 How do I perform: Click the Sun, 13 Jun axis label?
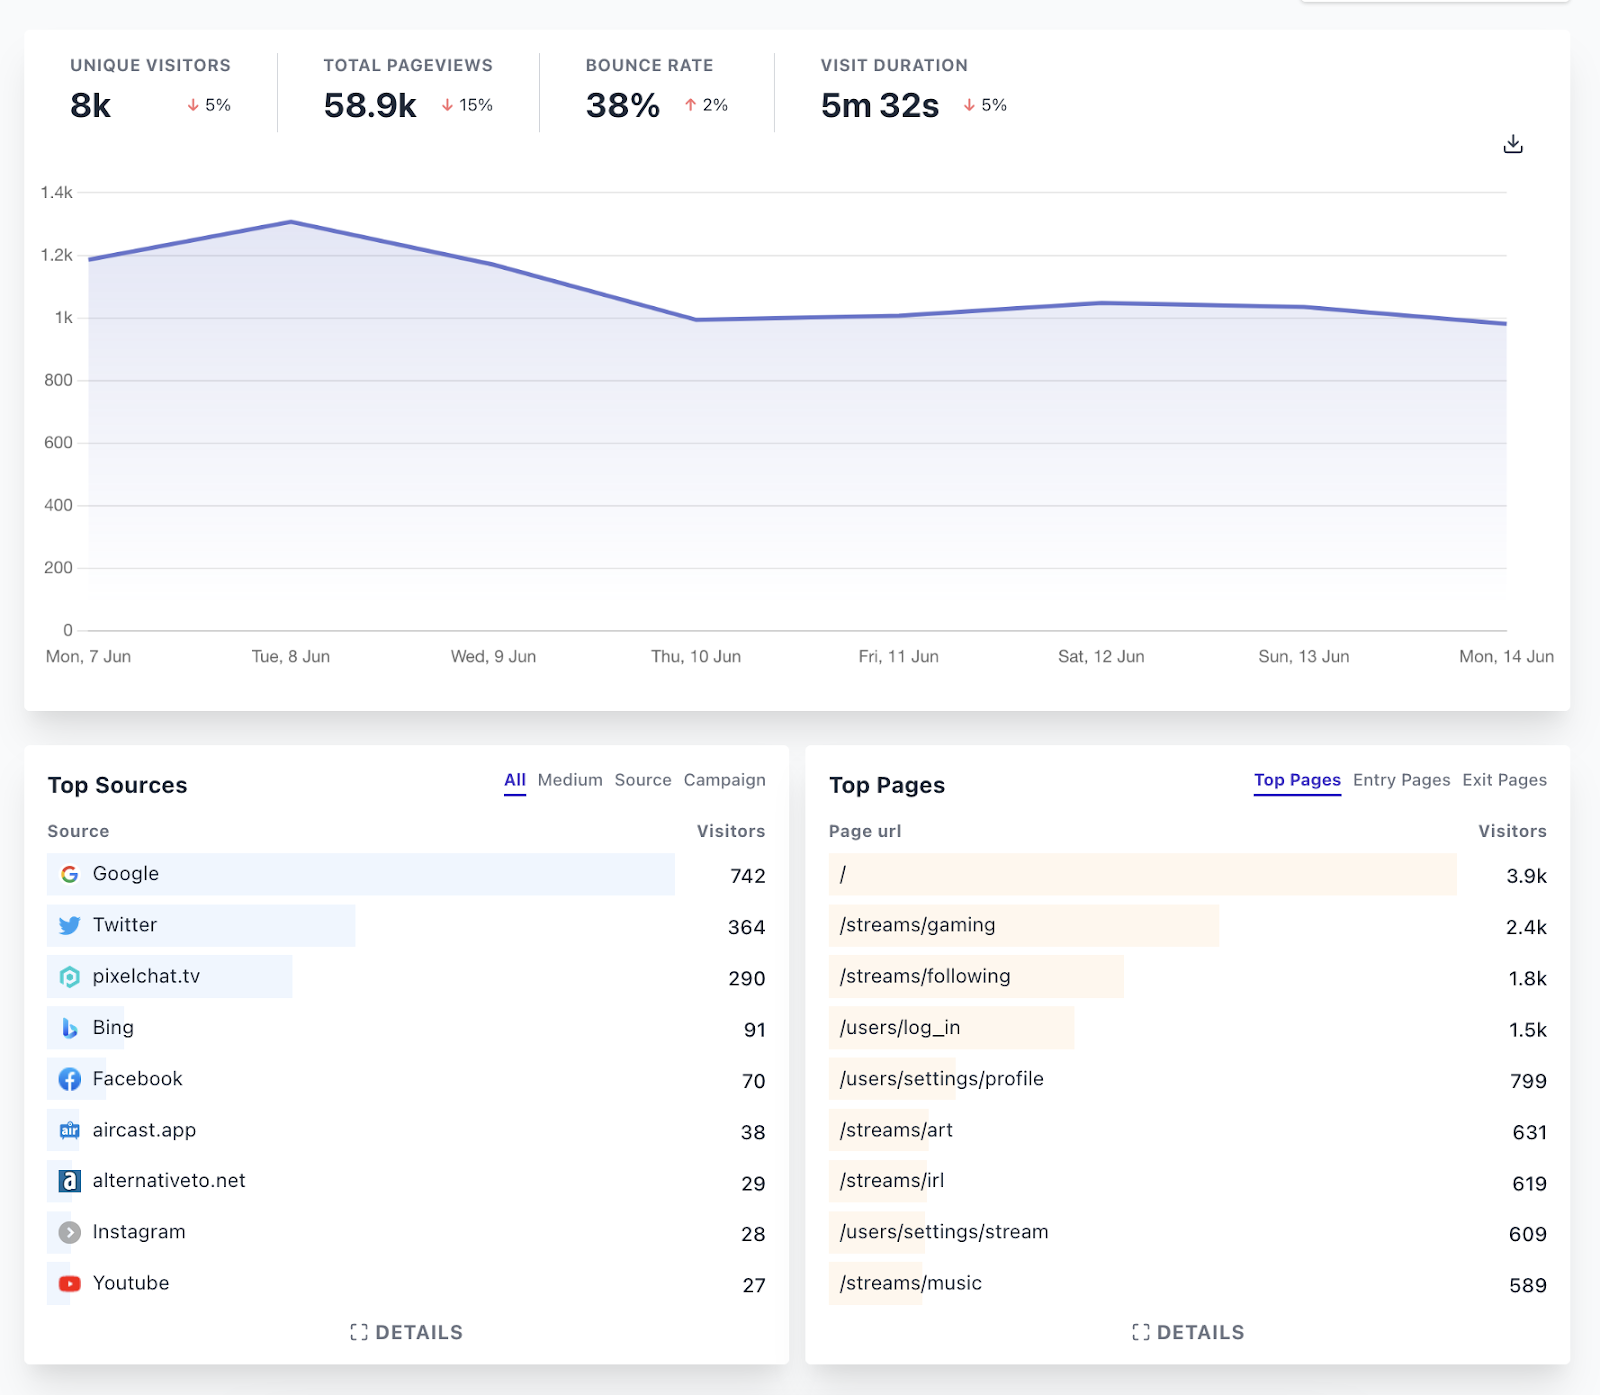(x=1304, y=656)
